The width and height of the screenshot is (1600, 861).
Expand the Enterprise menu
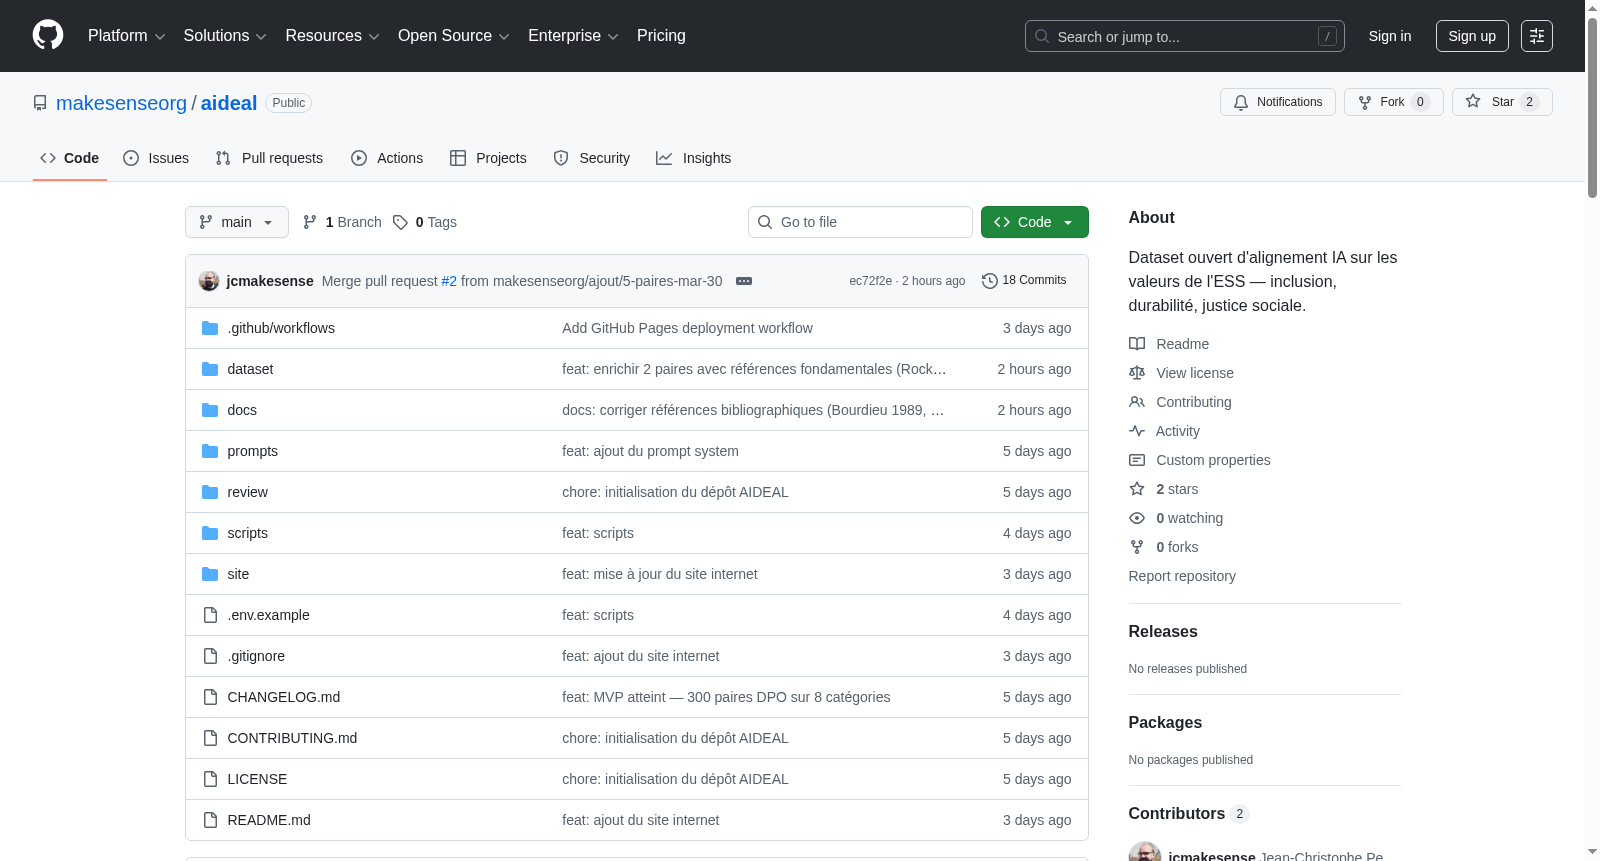click(573, 36)
